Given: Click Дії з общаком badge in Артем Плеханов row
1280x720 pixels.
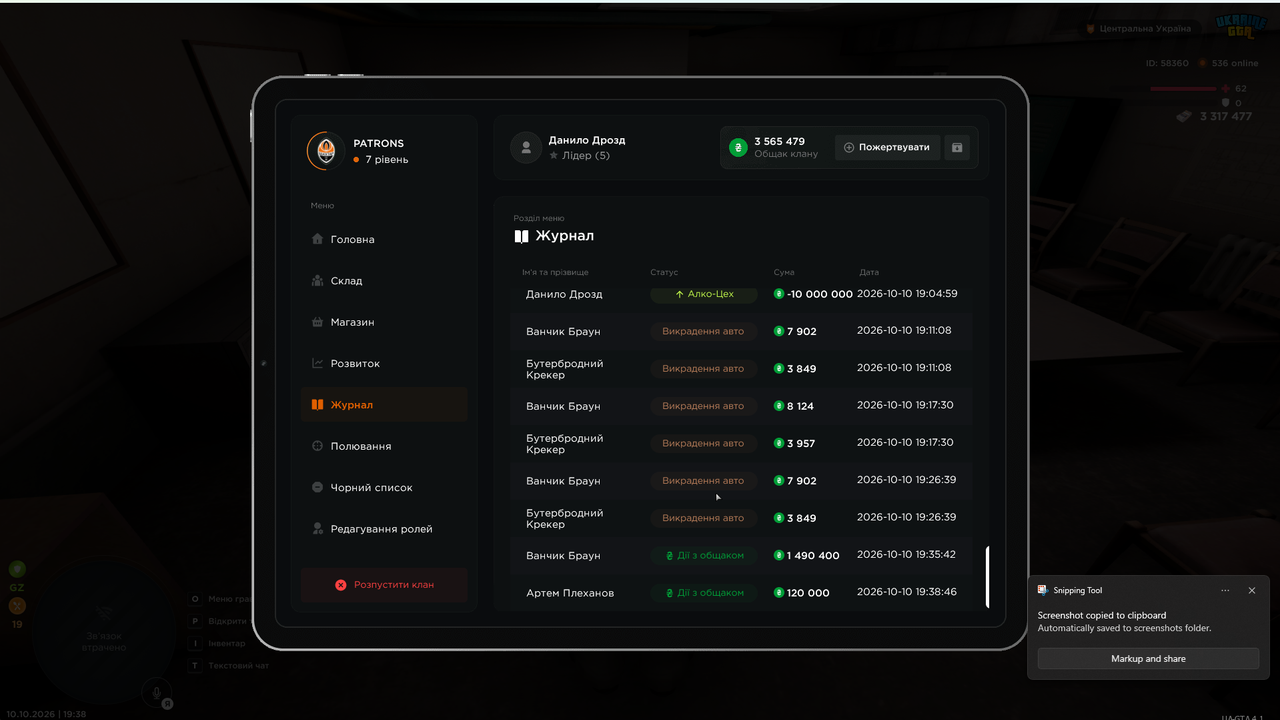Looking at the screenshot, I should click(704, 593).
